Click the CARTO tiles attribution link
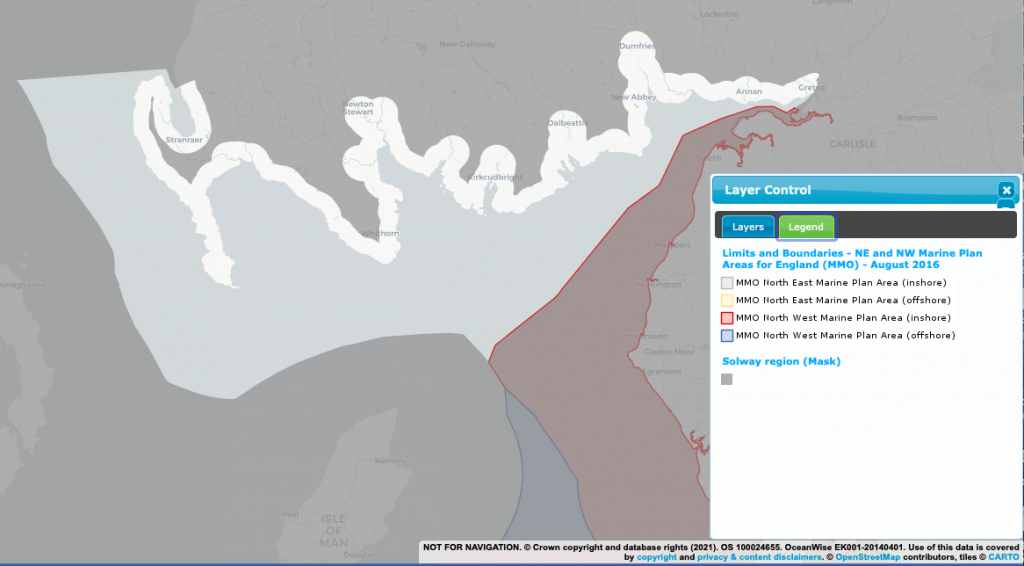1024x566 pixels. [x=1003, y=557]
